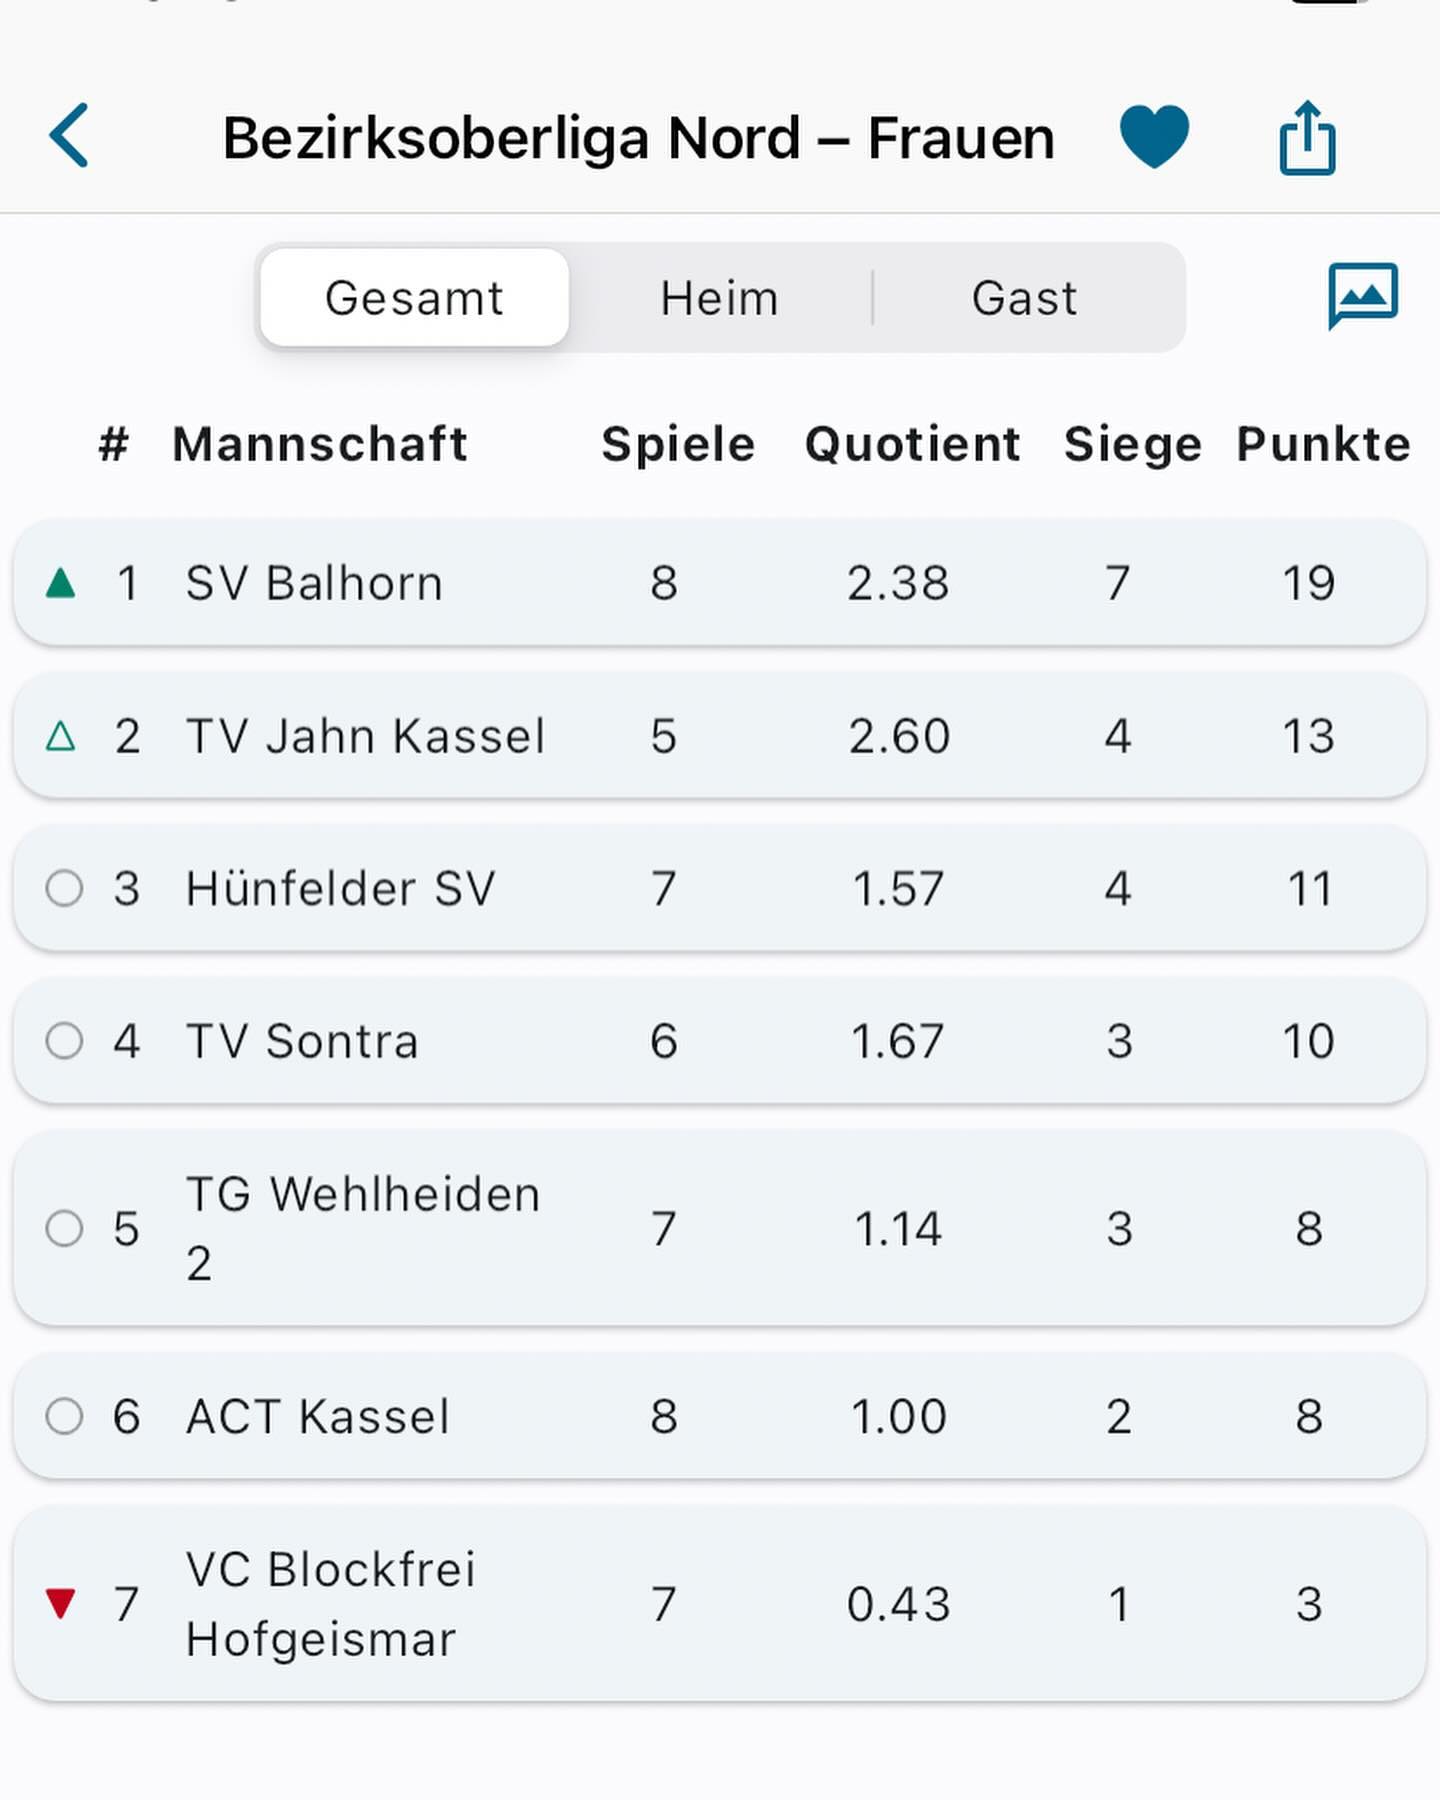Tap the circle marker beside ACT Kassel
This screenshot has height=1800, width=1440.
pyautogui.click(x=64, y=1416)
